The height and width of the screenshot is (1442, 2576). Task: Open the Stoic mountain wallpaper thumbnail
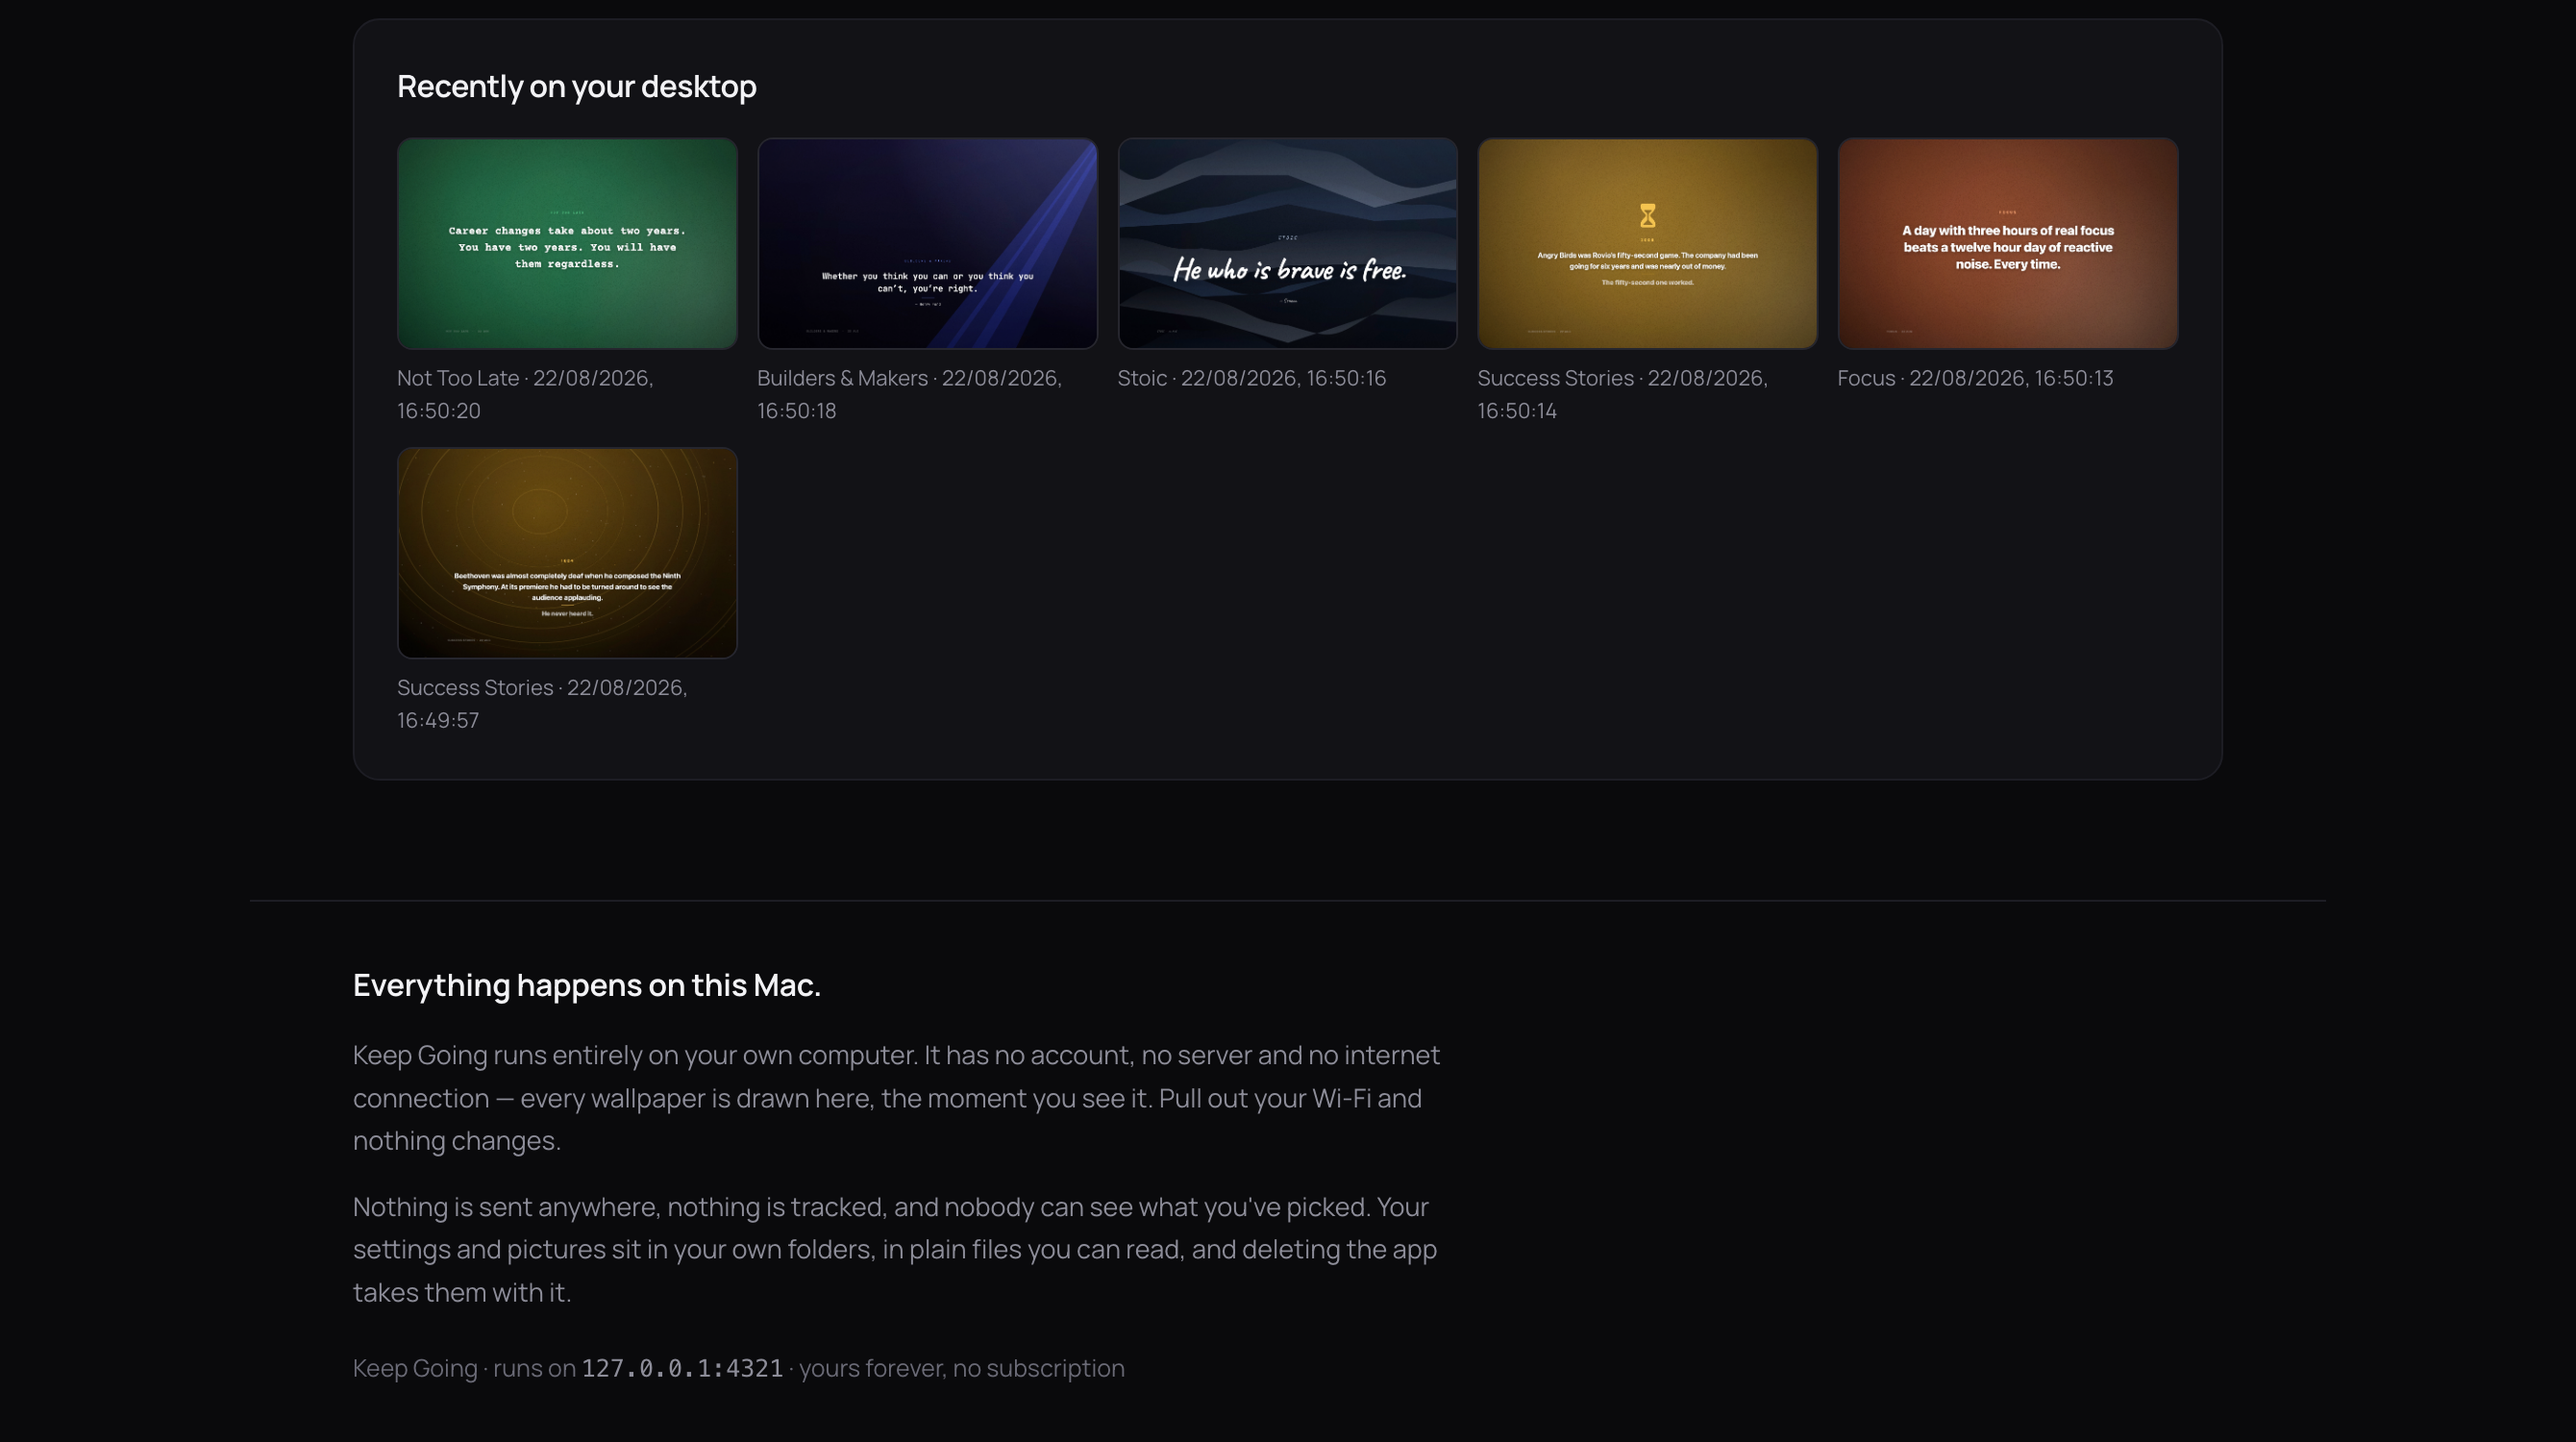[x=1287, y=243]
